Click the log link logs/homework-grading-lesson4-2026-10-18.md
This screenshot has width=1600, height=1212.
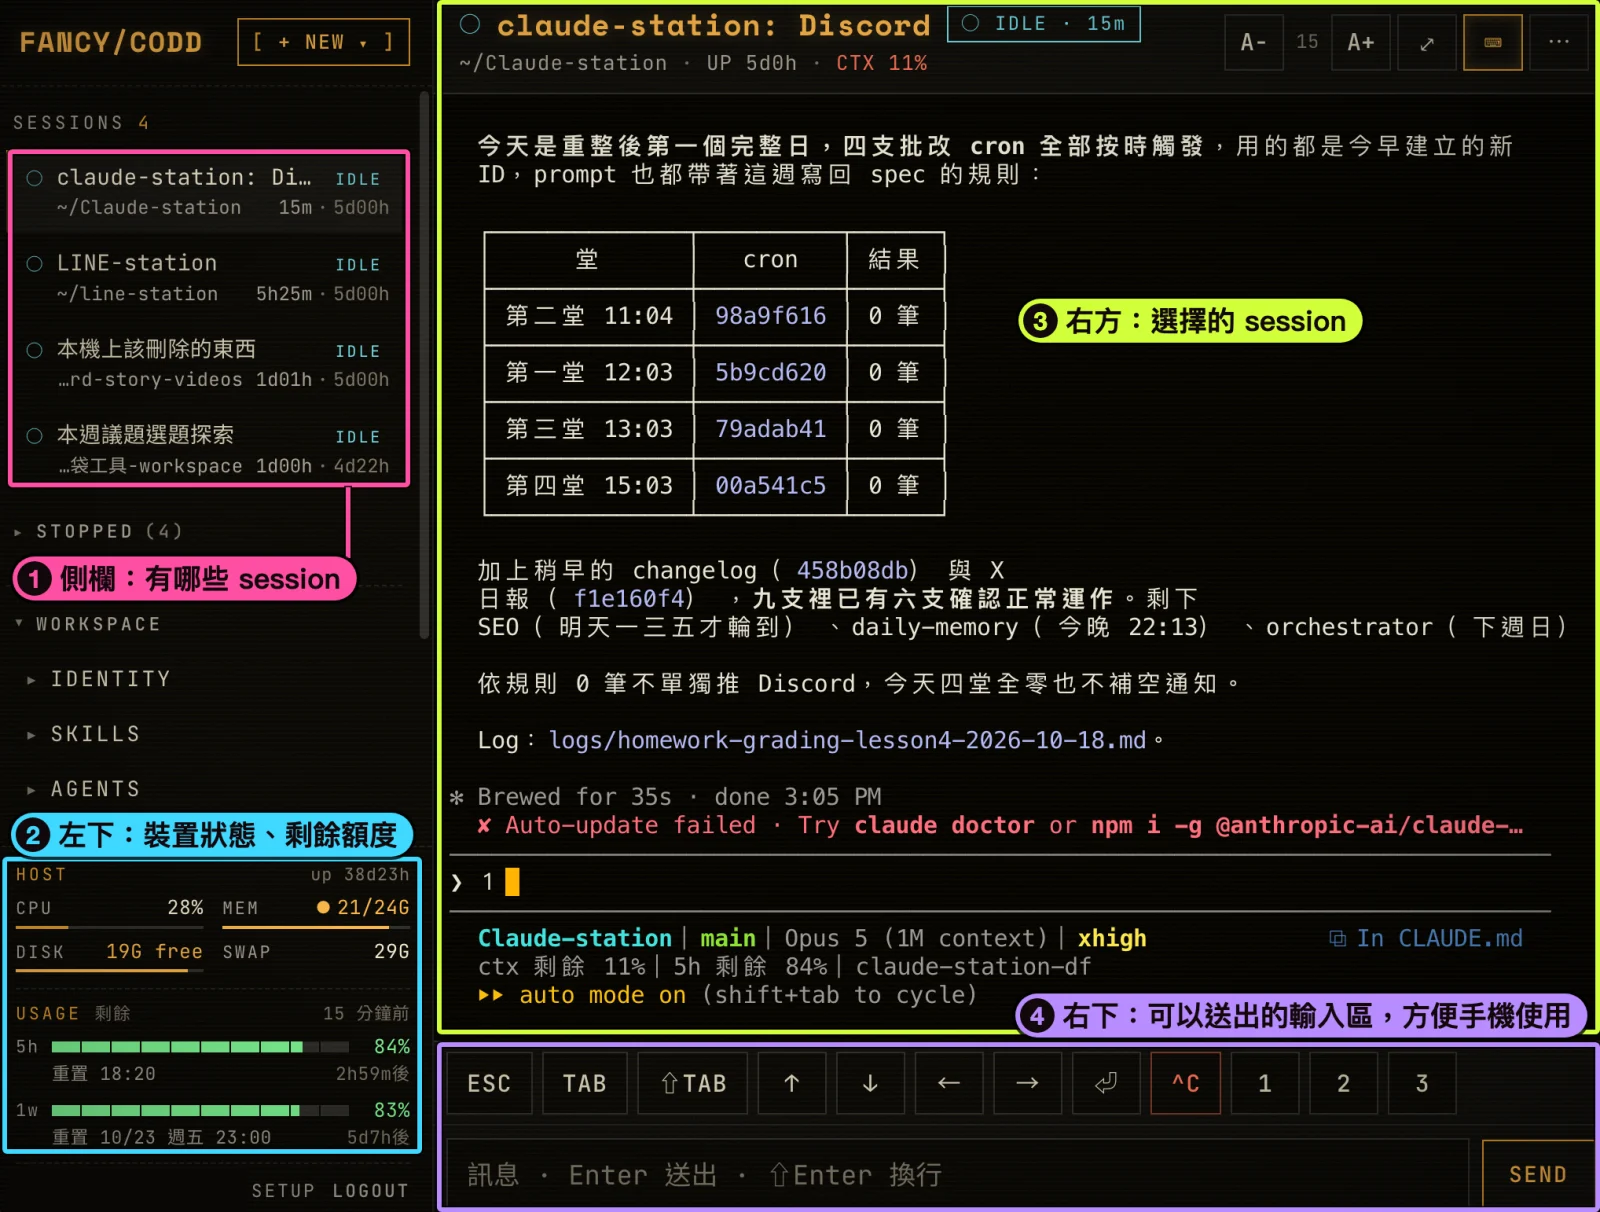(x=847, y=740)
